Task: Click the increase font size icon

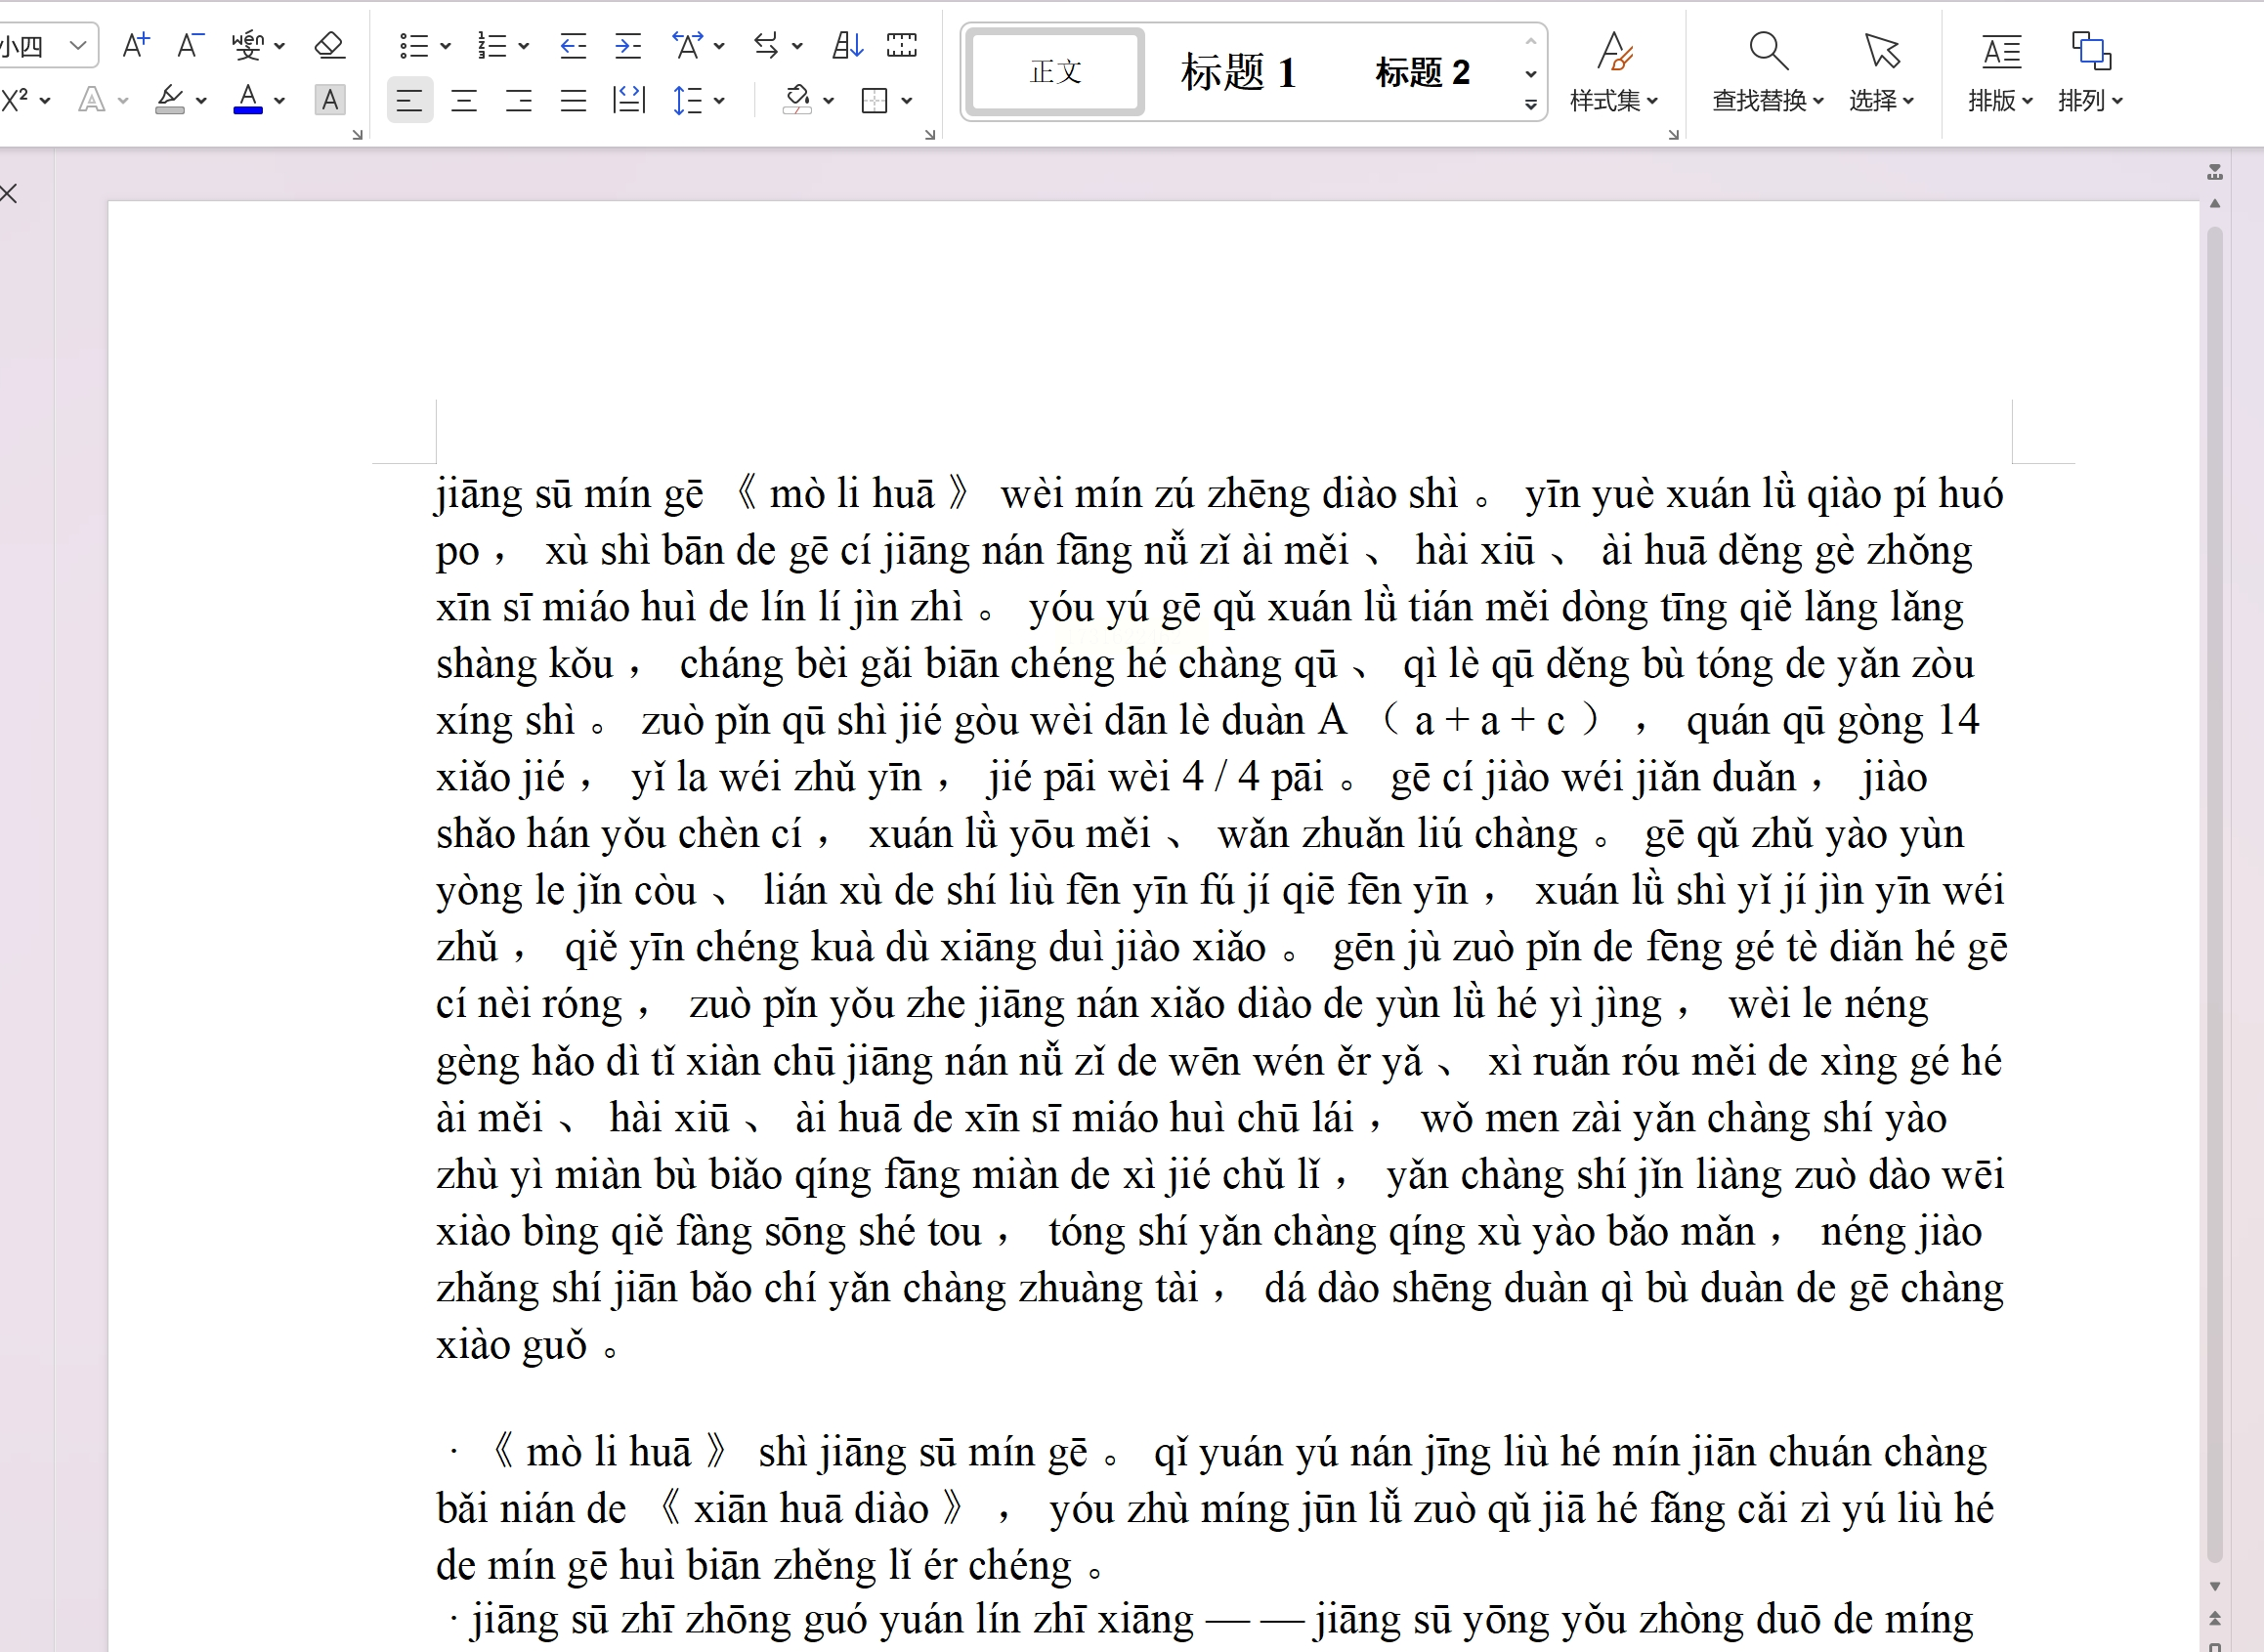Action: [x=135, y=45]
